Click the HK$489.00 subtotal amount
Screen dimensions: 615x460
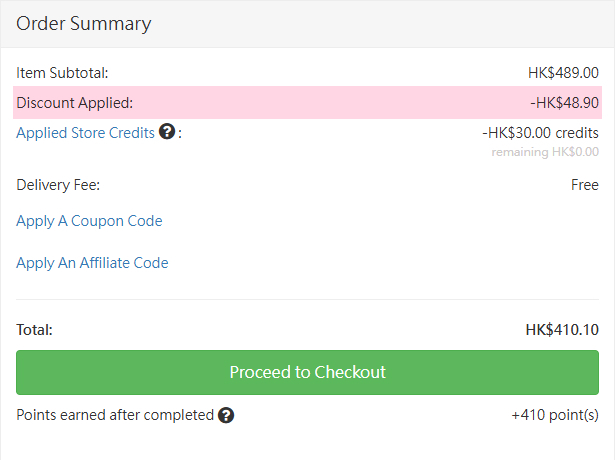point(563,73)
